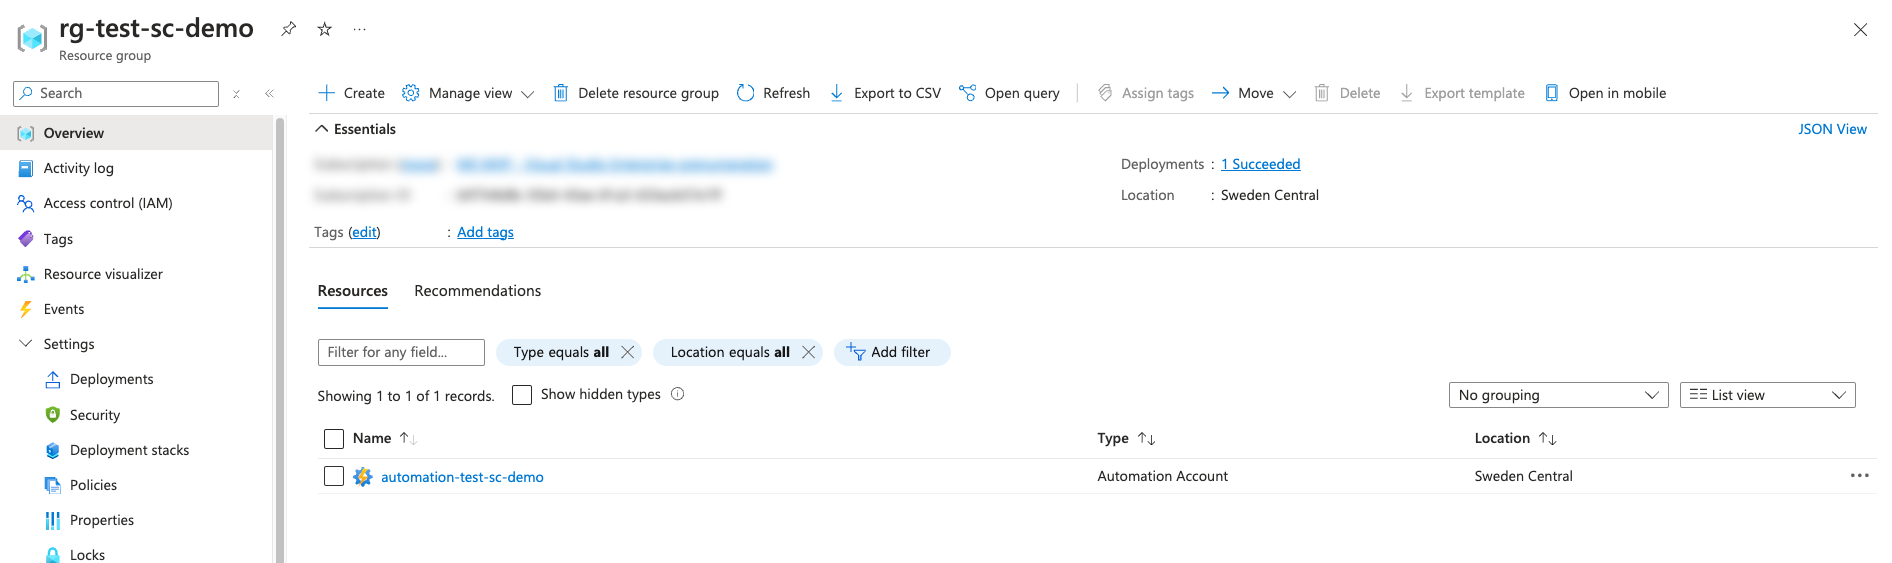Switch to the Recommendations tab

point(478,291)
